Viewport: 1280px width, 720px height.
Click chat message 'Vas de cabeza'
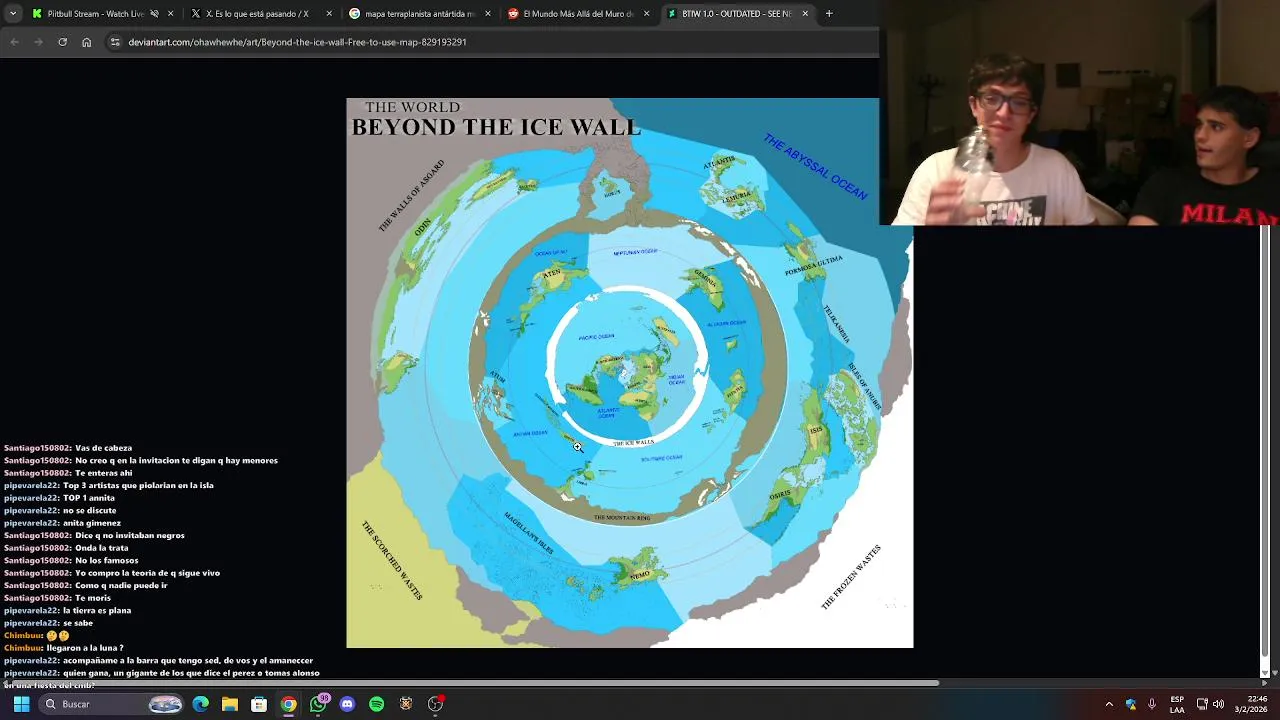tap(103, 448)
